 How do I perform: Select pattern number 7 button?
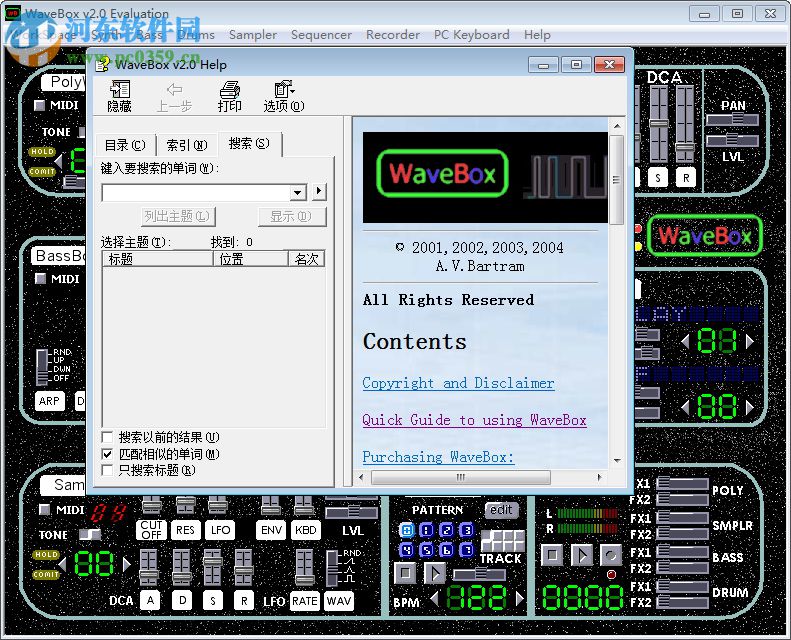[x=467, y=550]
